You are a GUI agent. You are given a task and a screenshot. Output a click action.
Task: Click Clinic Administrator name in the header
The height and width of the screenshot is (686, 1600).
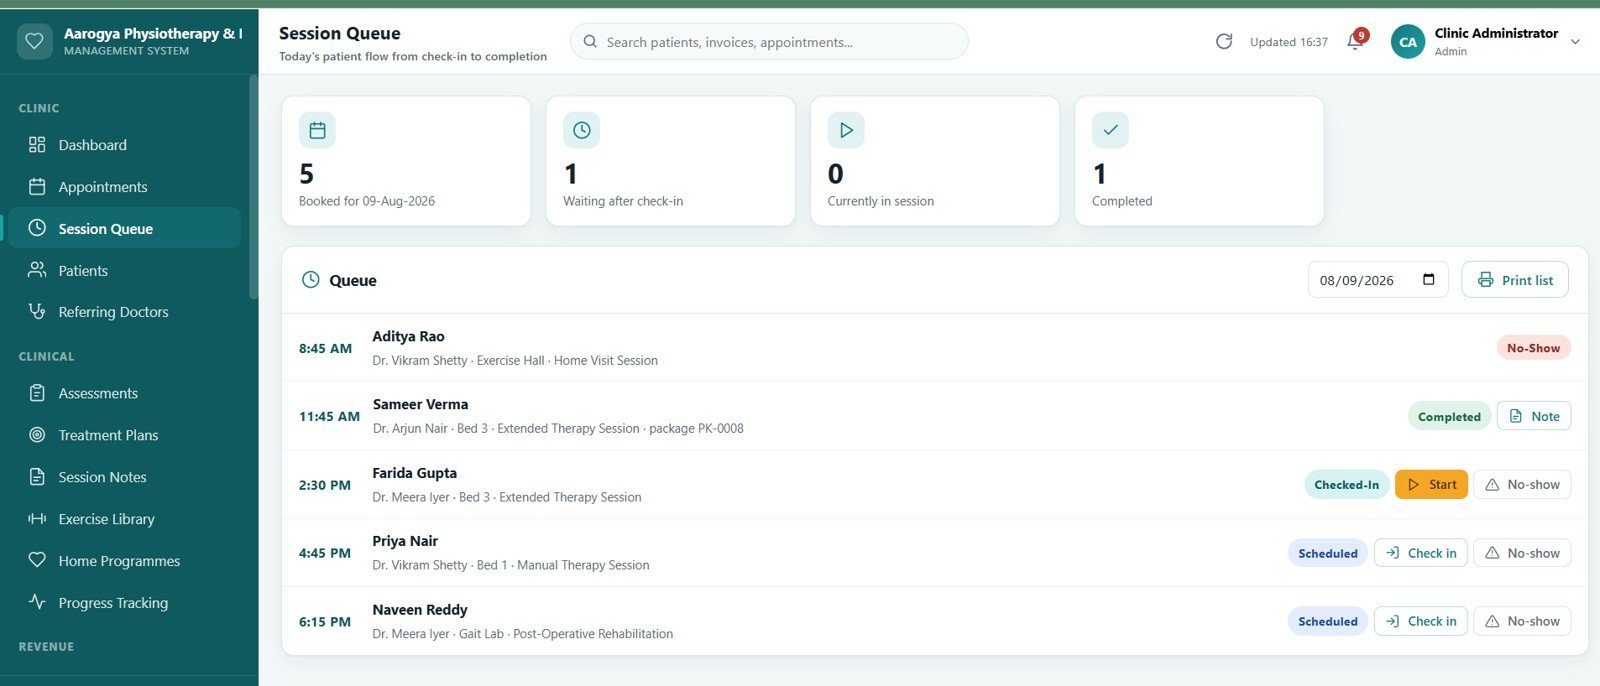[x=1496, y=33]
